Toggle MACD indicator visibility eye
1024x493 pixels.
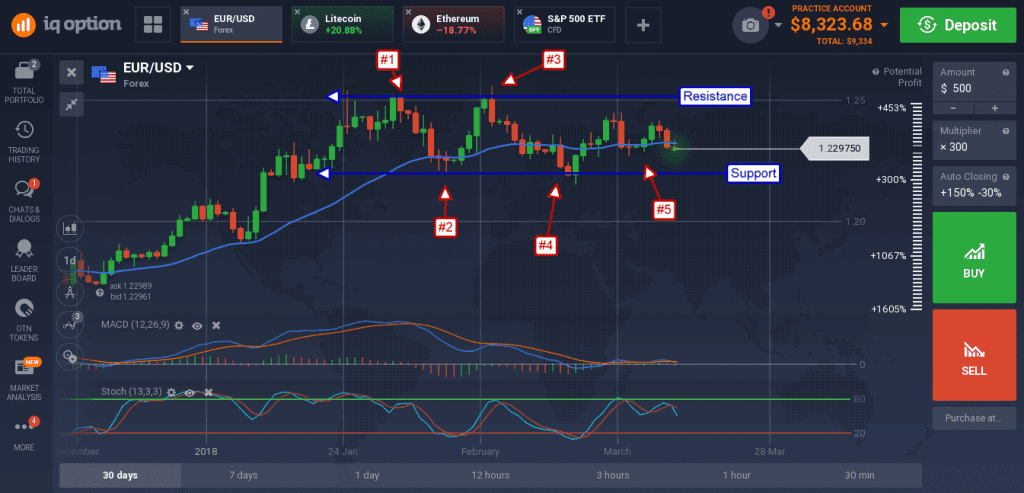tap(197, 325)
